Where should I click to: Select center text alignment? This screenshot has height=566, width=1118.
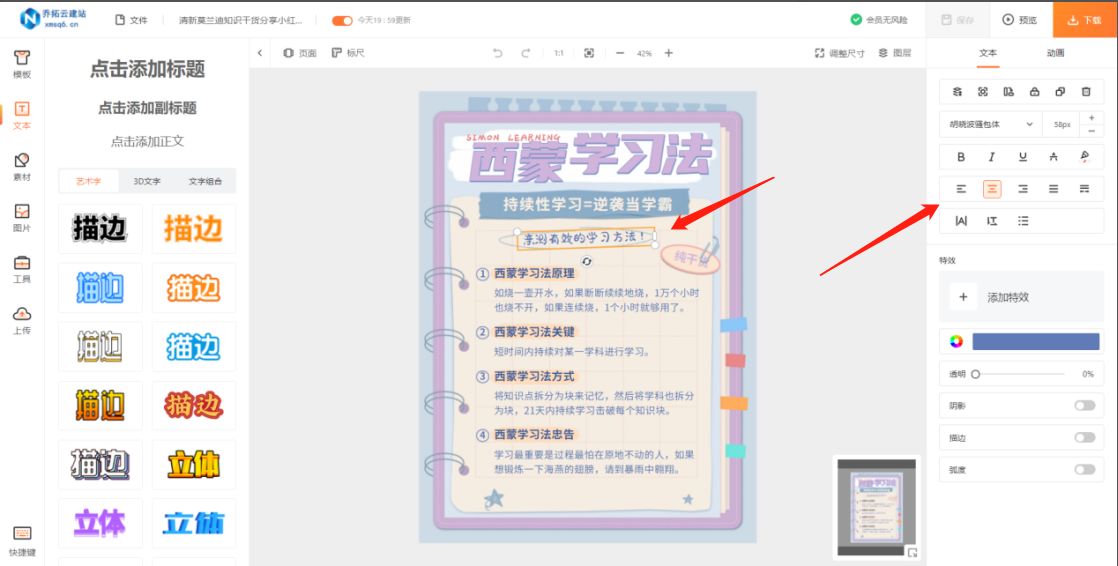pos(992,189)
